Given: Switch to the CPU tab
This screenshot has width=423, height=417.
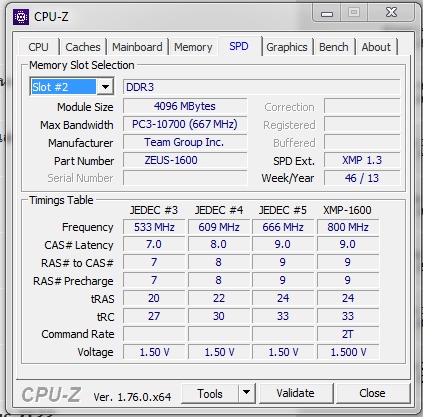Looking at the screenshot, I should tap(38, 47).
